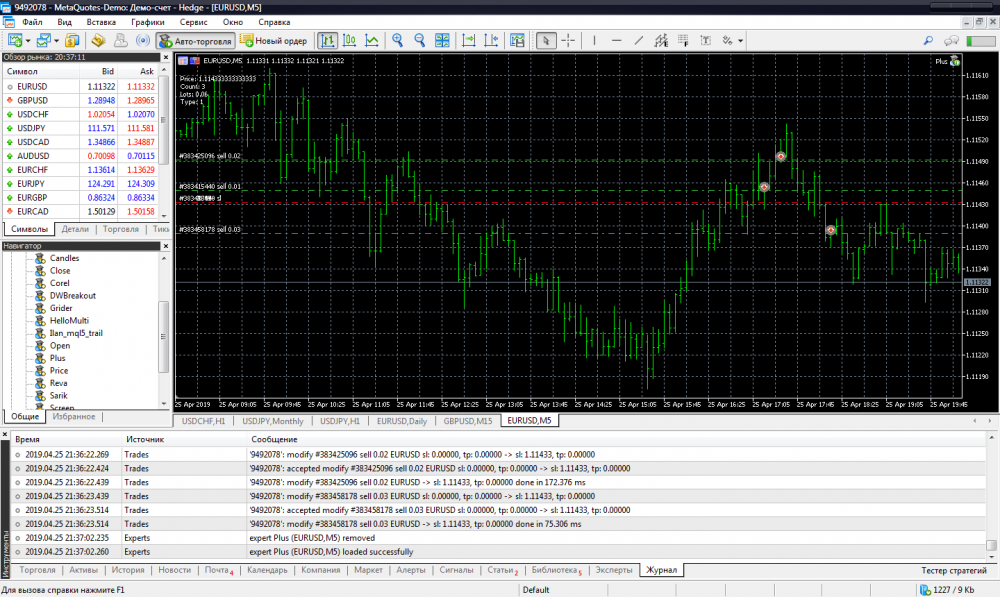Open dropdown arrow next to profiles icon
Viewport: 1000px width, 597px height.
(x=56, y=41)
